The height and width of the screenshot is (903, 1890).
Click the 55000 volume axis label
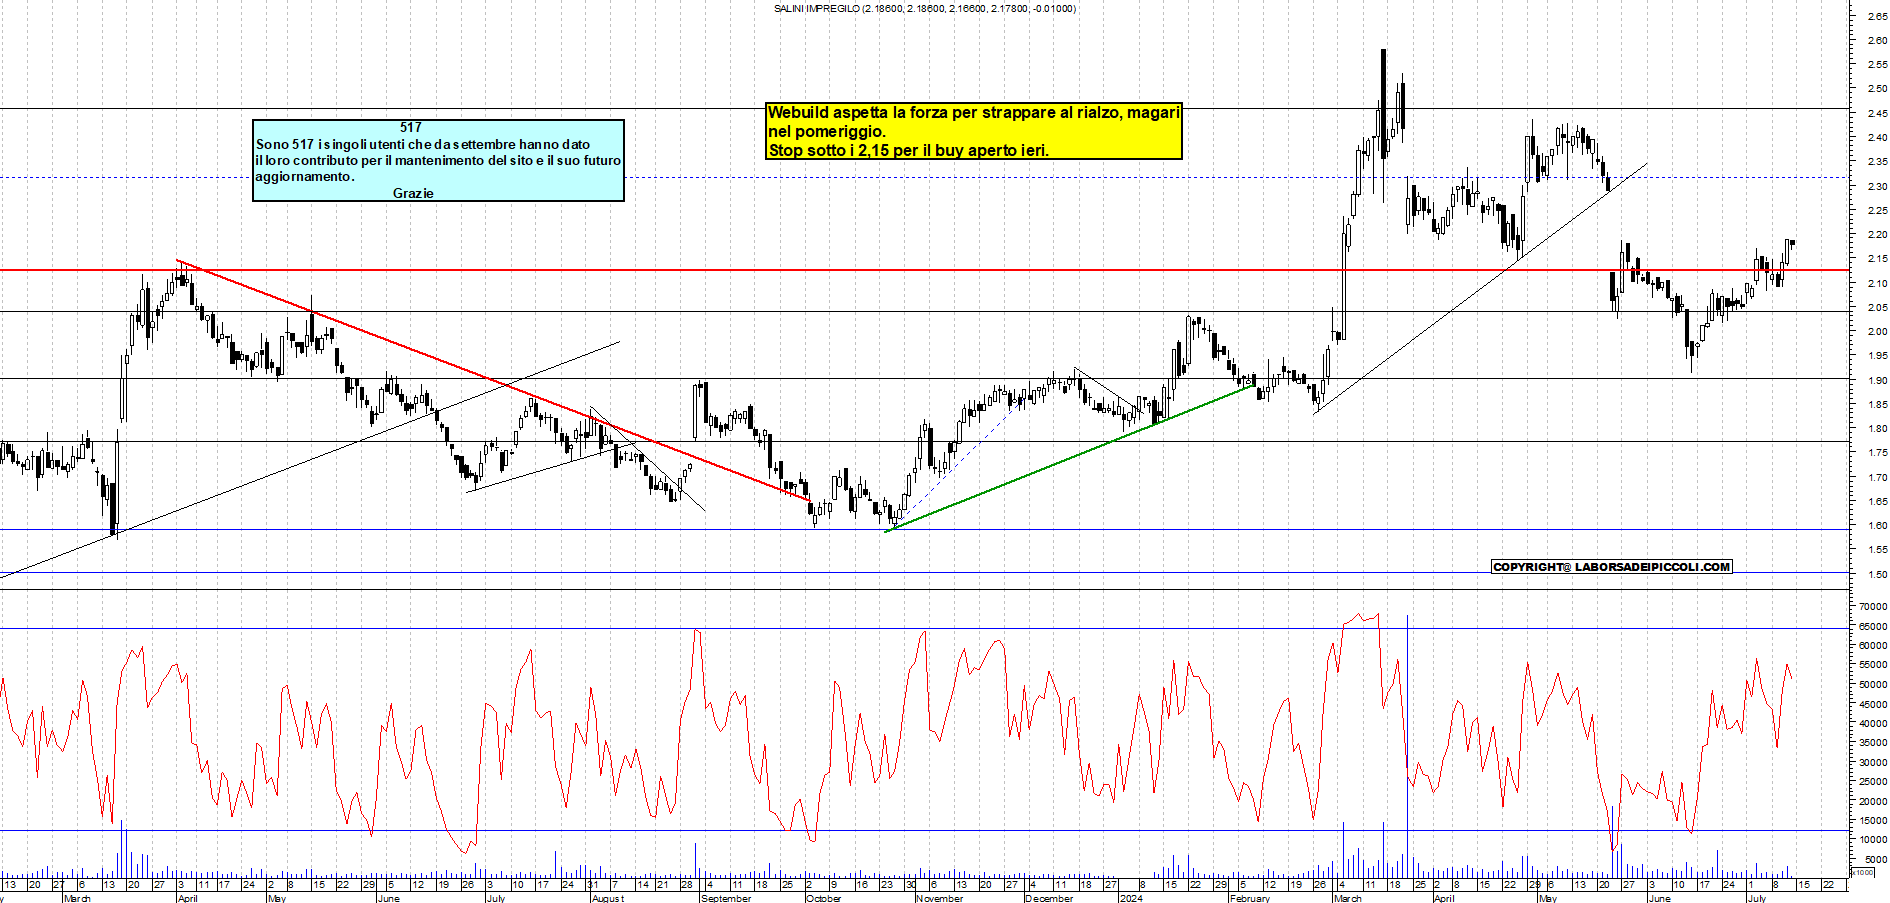coord(1873,666)
